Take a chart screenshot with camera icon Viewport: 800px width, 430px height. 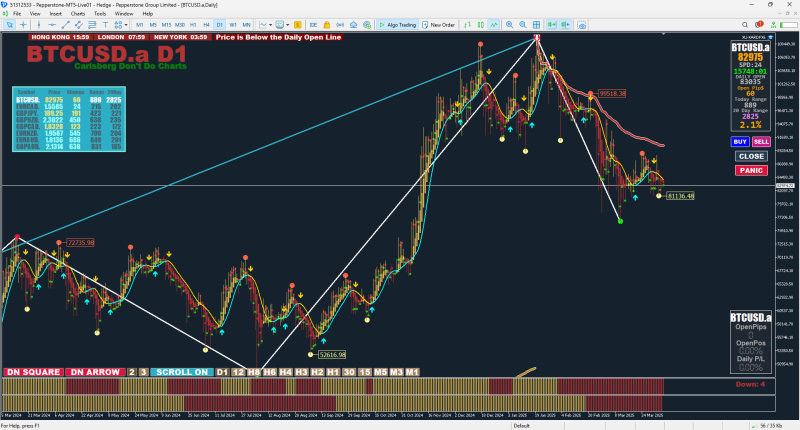[581, 24]
